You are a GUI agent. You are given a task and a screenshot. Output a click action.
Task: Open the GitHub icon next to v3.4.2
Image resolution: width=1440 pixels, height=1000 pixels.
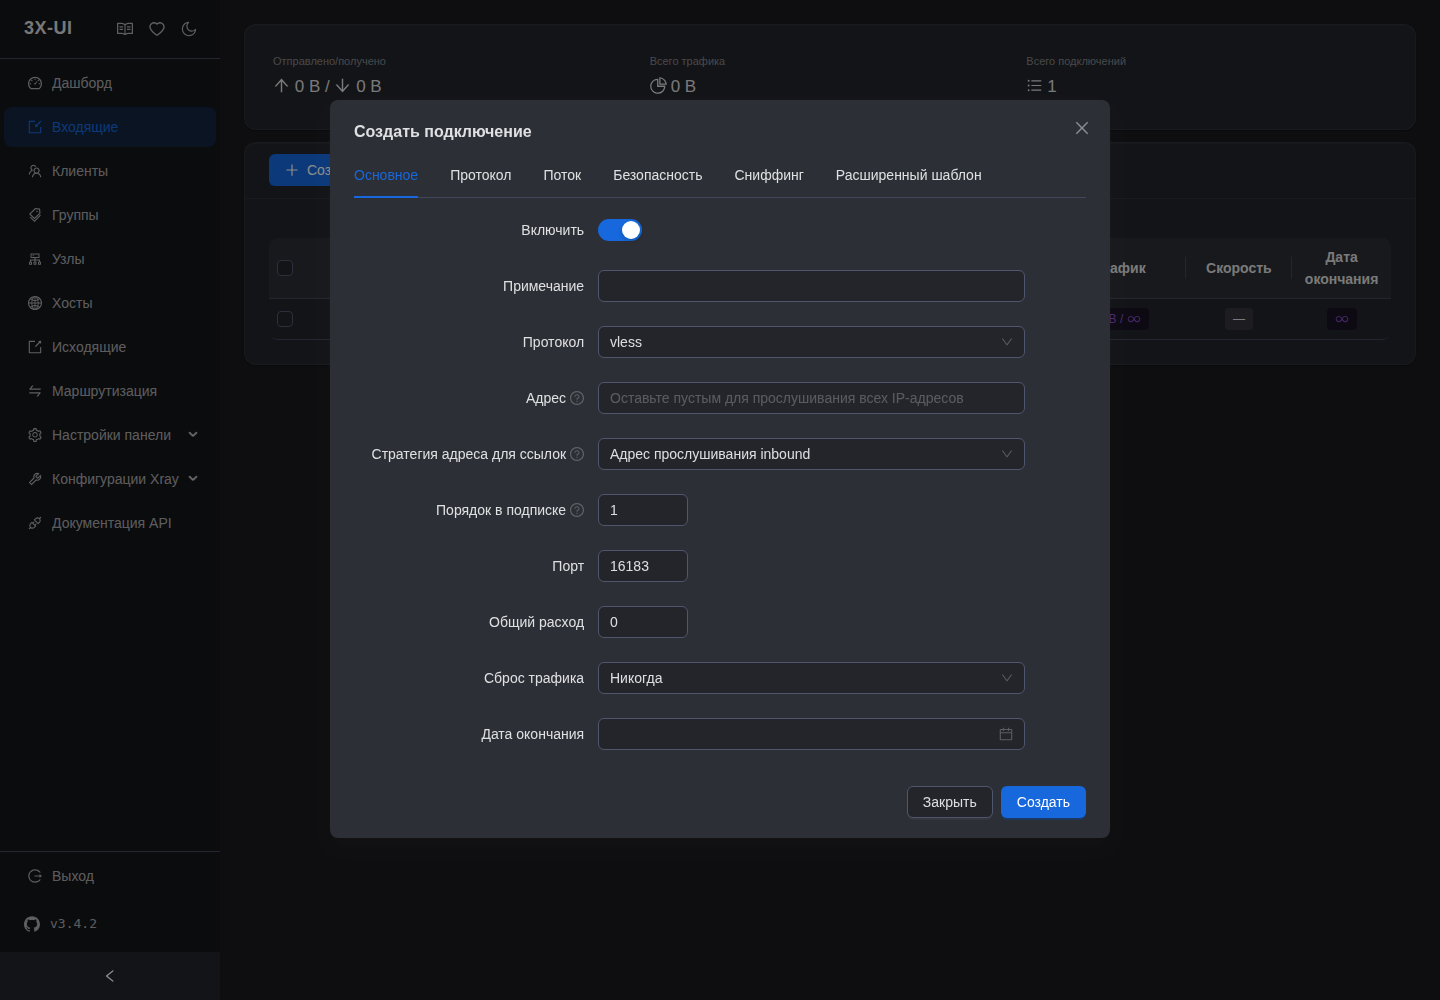click(32, 924)
